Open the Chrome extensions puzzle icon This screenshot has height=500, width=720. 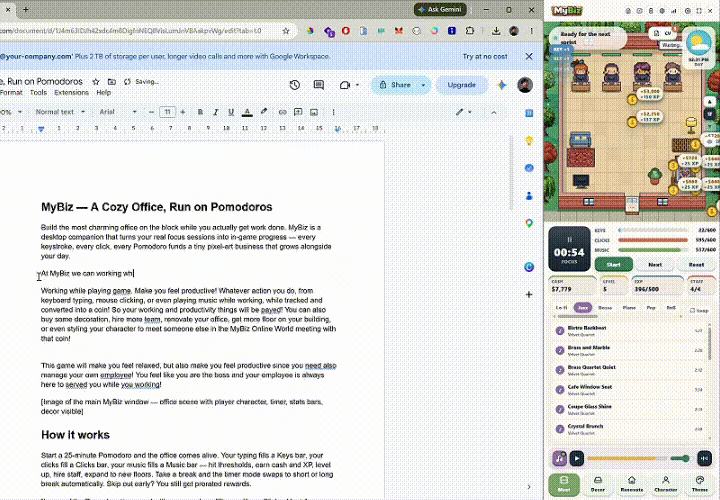[x=470, y=31]
